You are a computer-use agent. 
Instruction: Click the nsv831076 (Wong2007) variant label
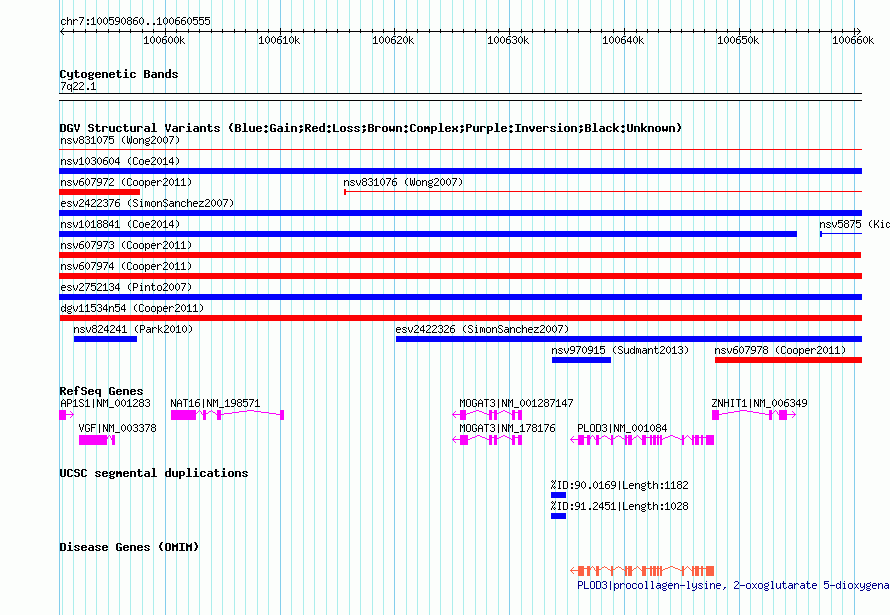coord(402,182)
